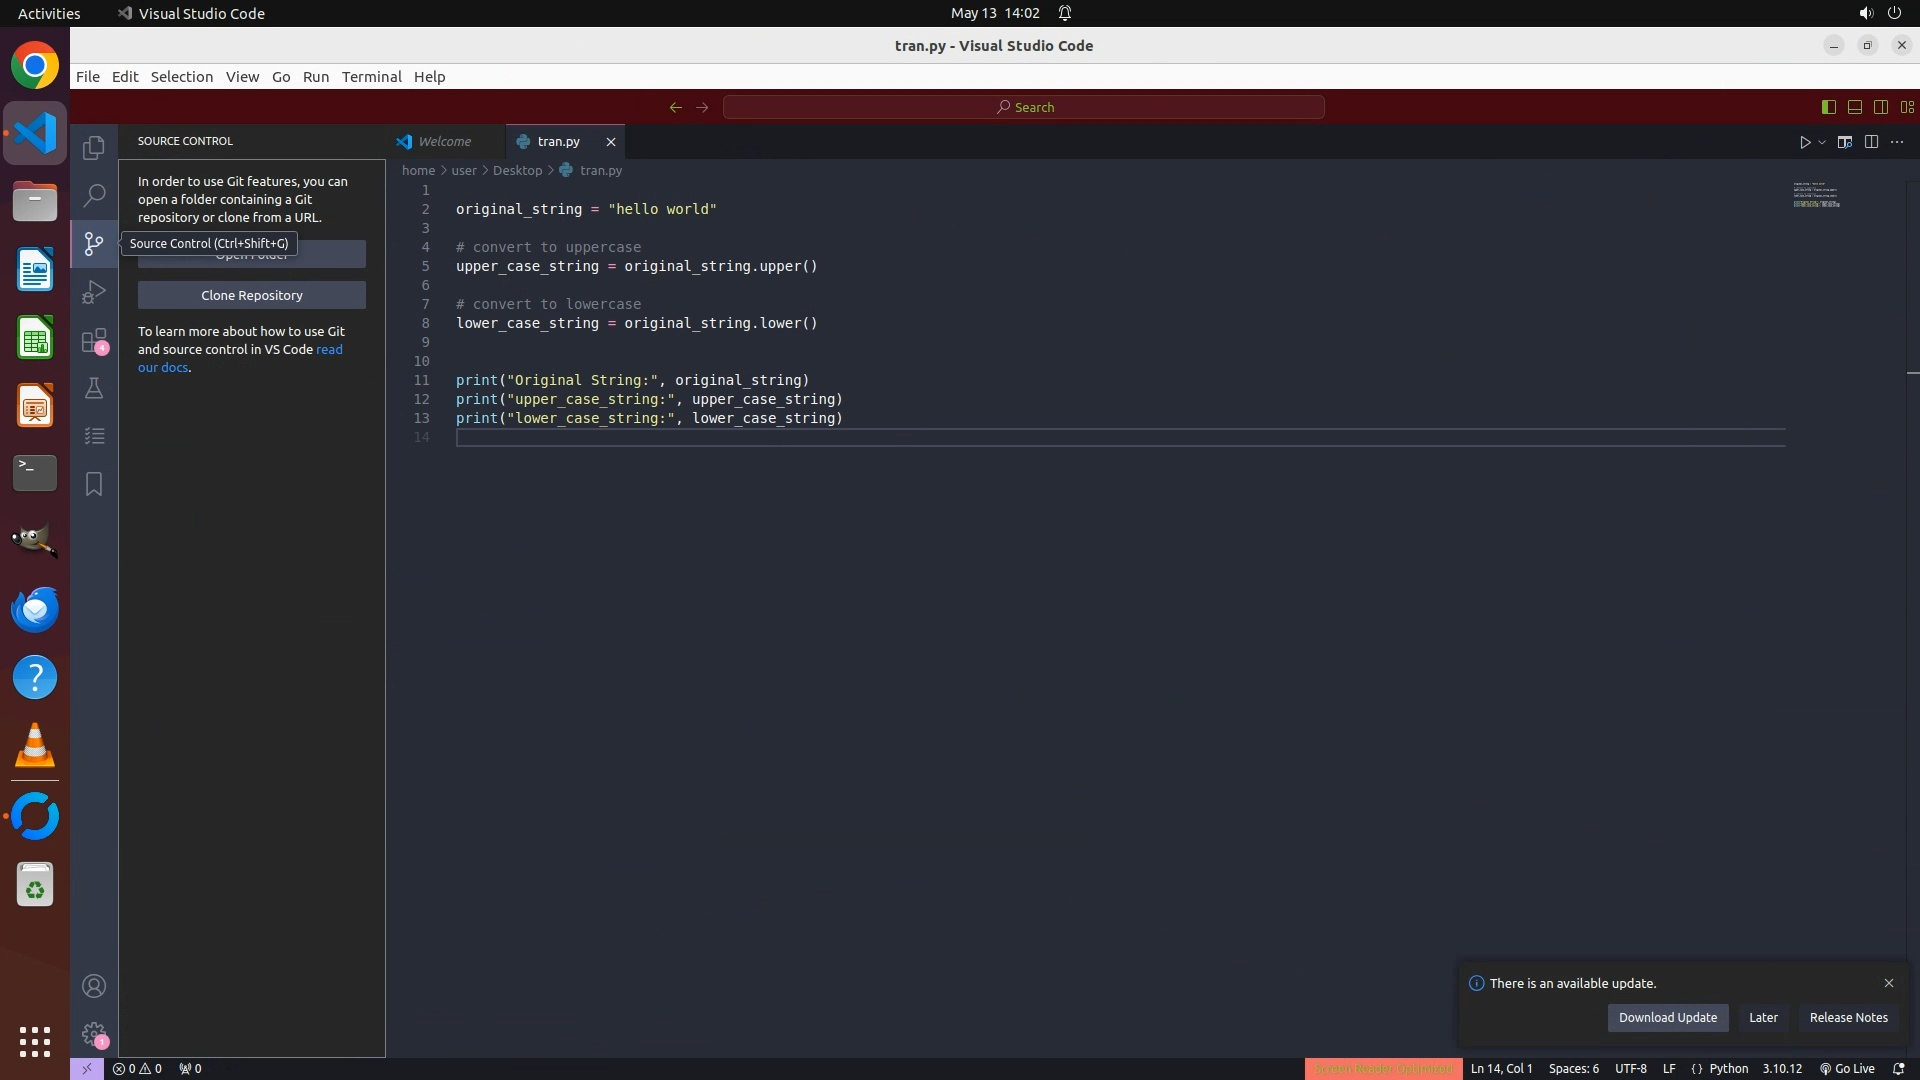Click the Download Update button
This screenshot has height=1080, width=1920.
(1667, 1017)
